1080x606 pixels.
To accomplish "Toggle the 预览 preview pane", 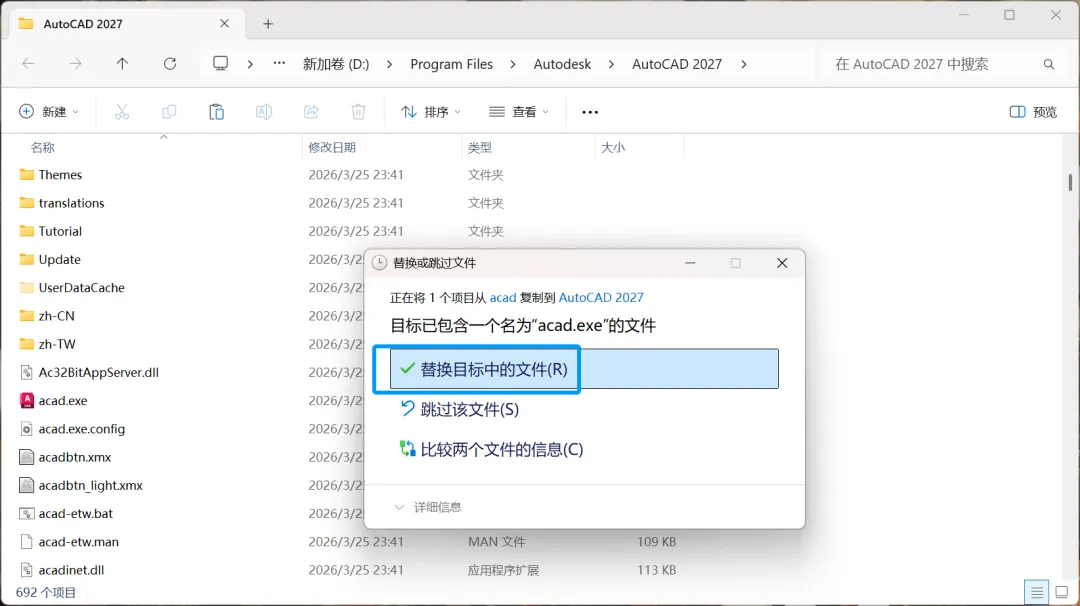I will coord(1033,112).
